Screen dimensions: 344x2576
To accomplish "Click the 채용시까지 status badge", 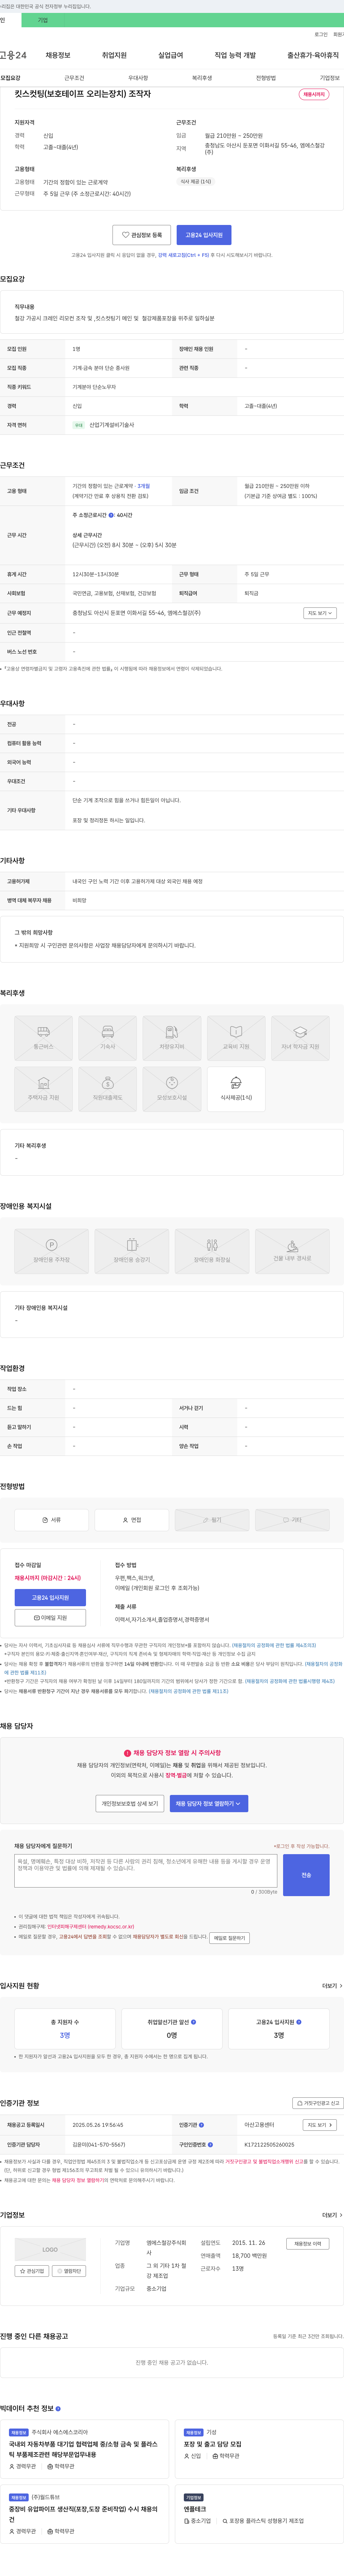I will point(314,94).
